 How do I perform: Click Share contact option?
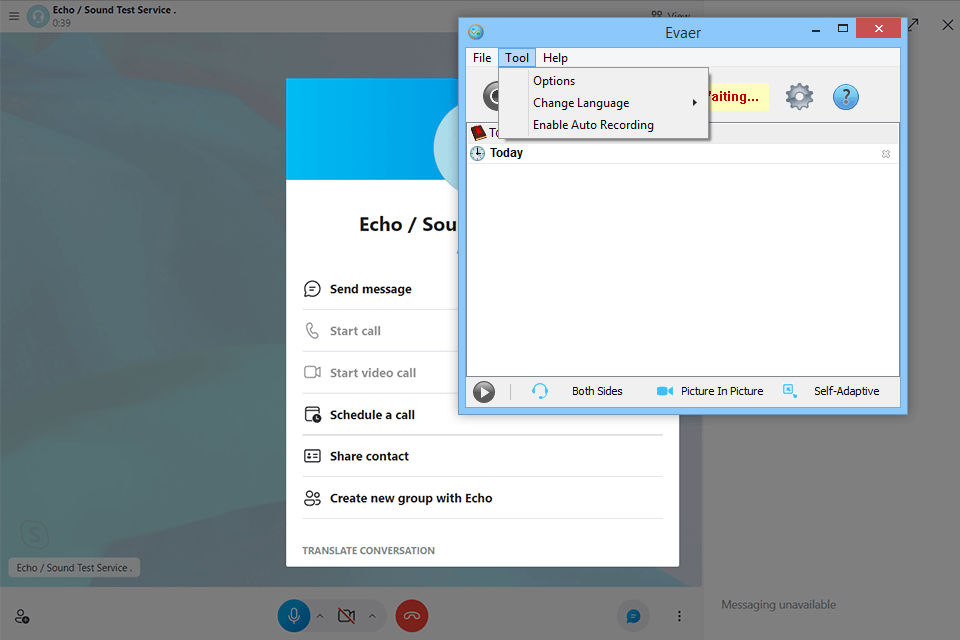(369, 456)
